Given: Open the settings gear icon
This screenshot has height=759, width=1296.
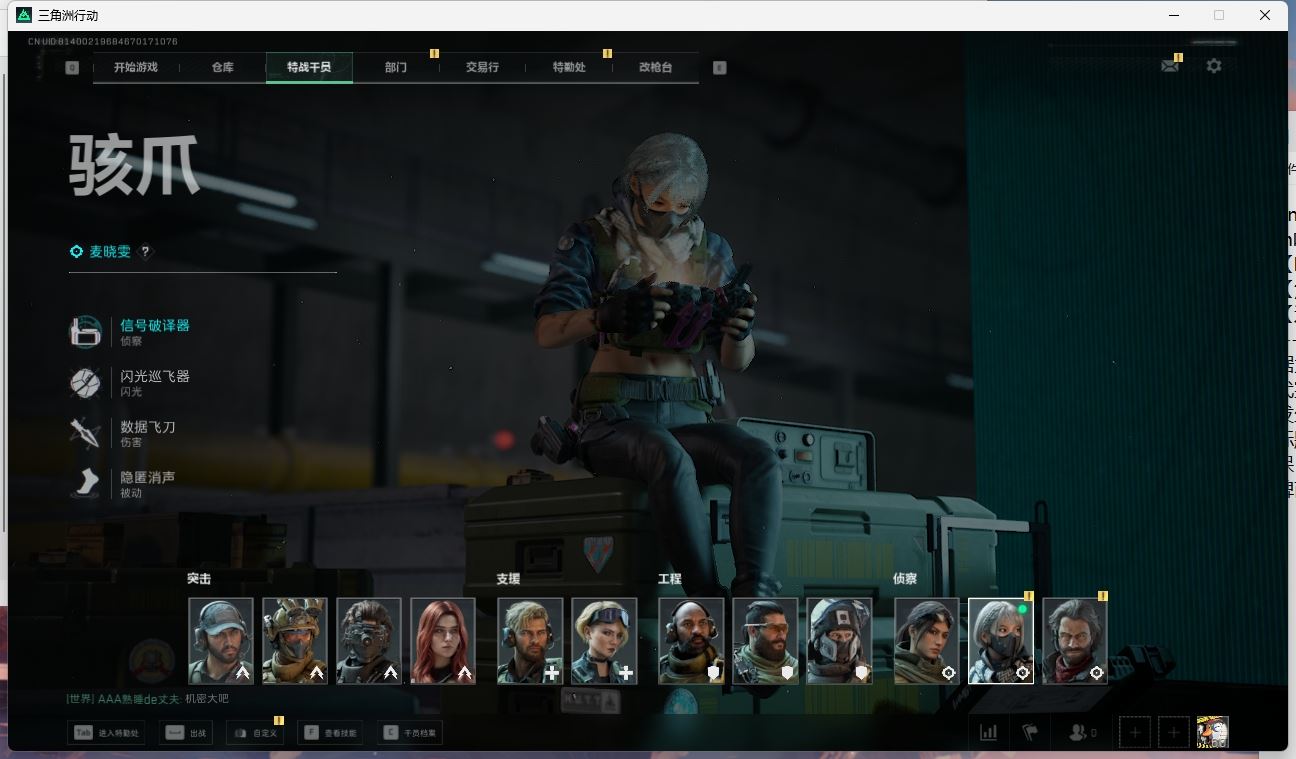Looking at the screenshot, I should 1213,66.
